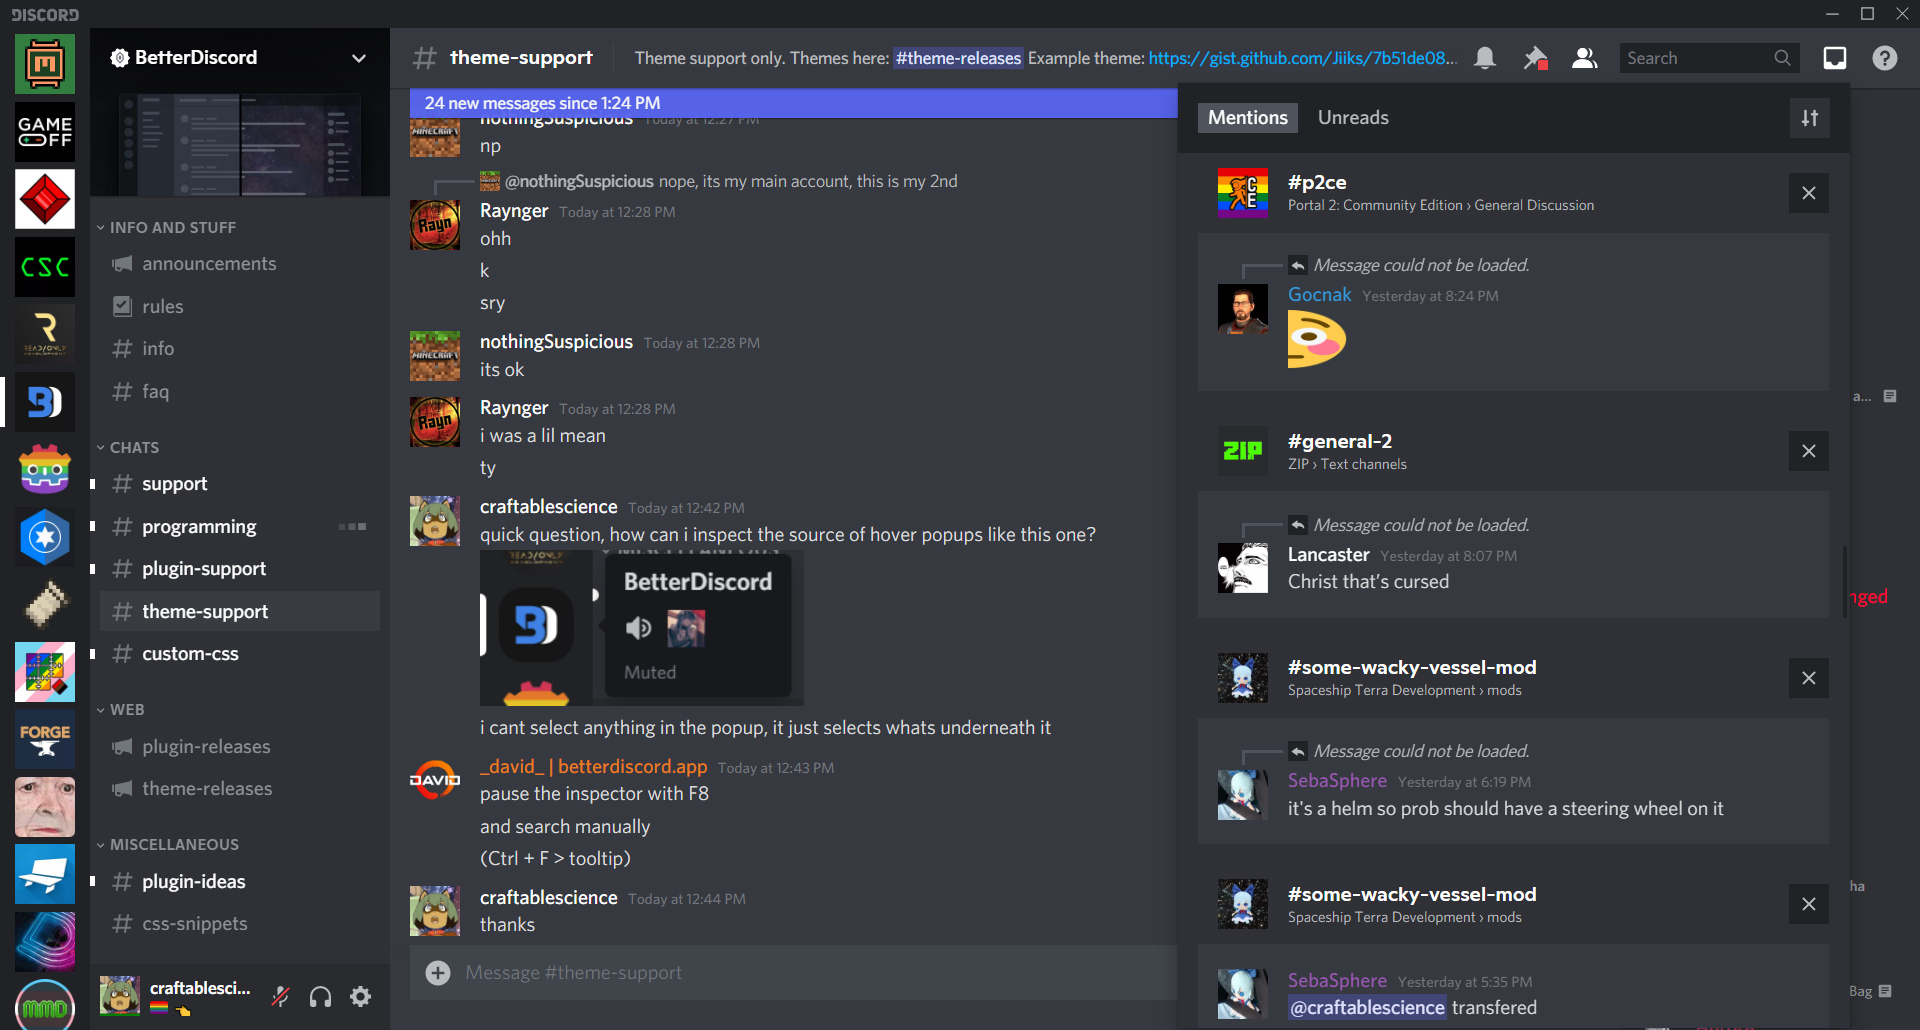Open the Discord inbox
Screen dimensions: 1920x1030
(1834, 58)
